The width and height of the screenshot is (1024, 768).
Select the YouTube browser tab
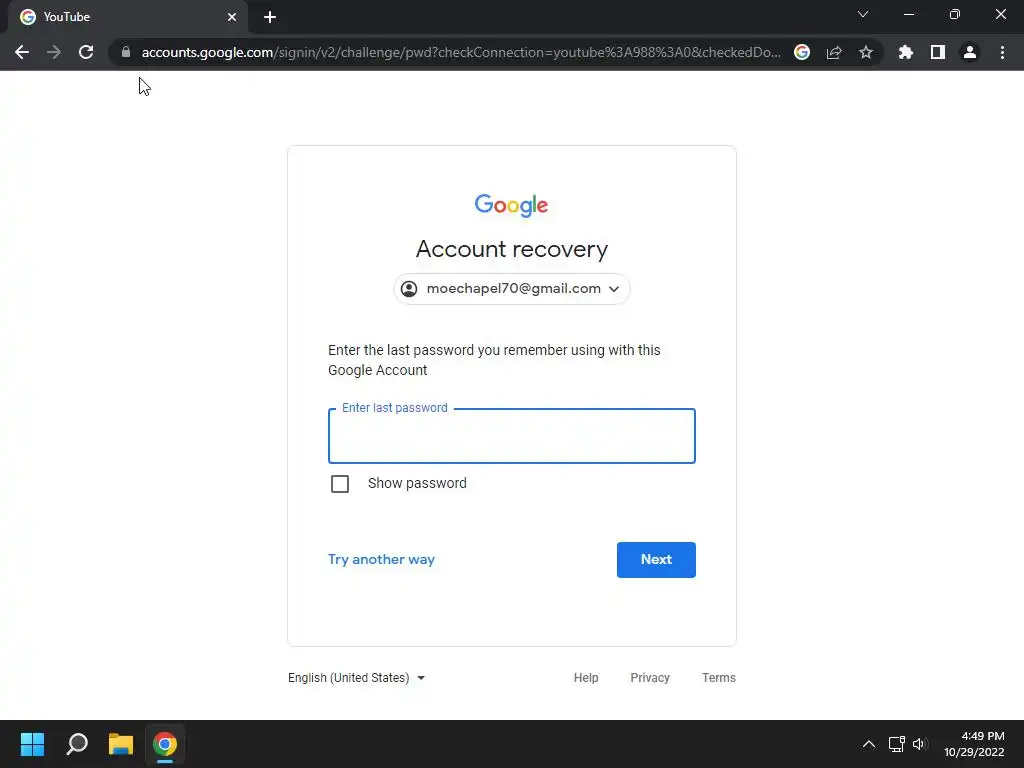pos(128,18)
